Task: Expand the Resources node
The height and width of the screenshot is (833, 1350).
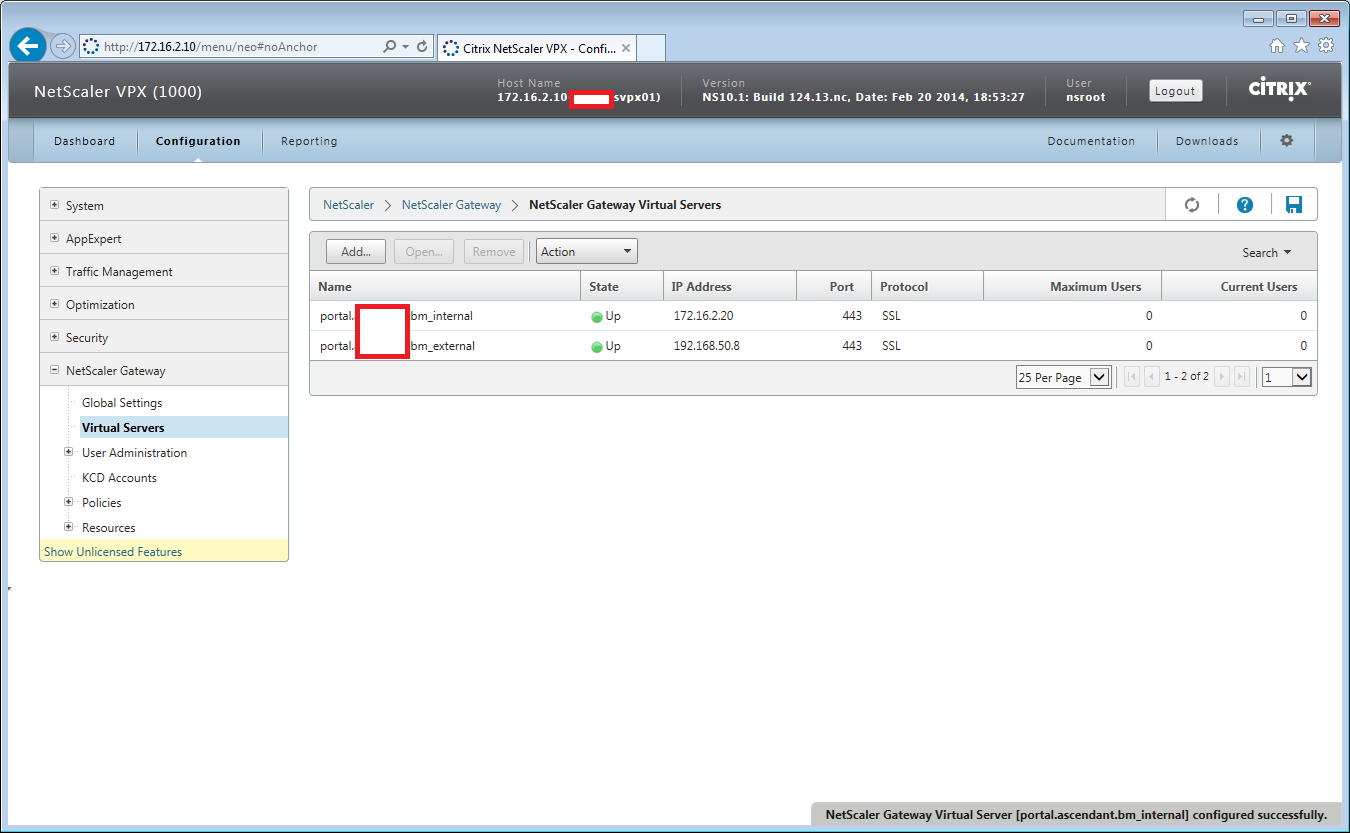Action: [69, 527]
